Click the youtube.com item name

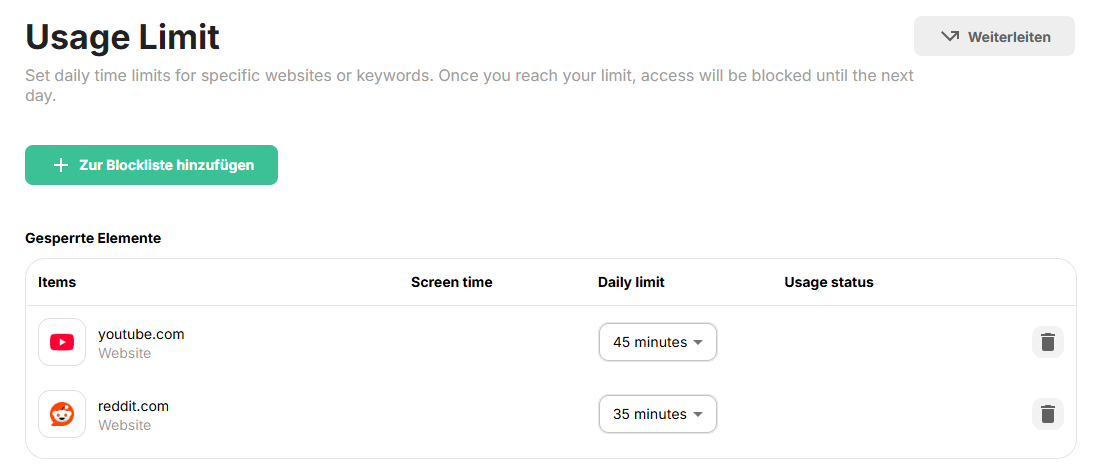click(x=141, y=334)
